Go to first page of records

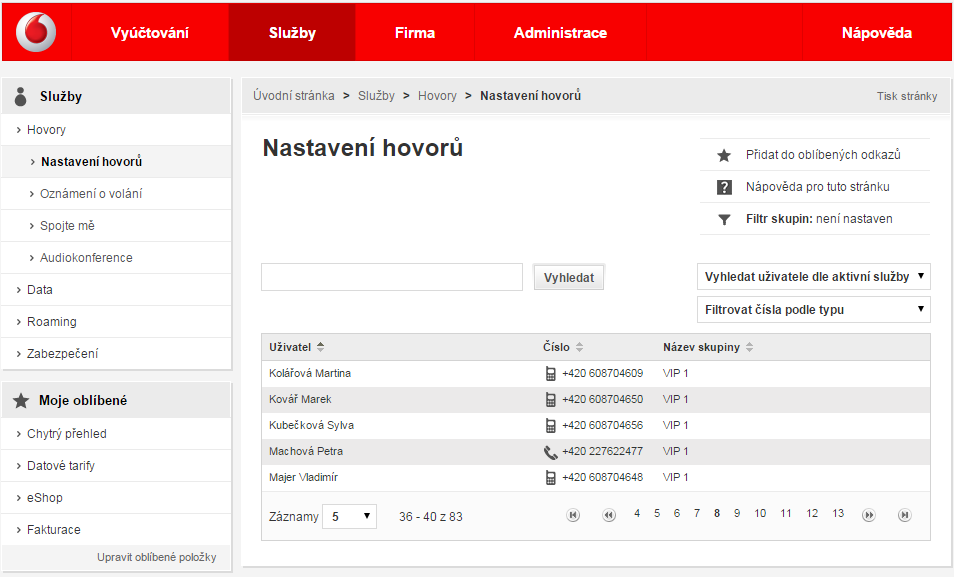coord(573,515)
